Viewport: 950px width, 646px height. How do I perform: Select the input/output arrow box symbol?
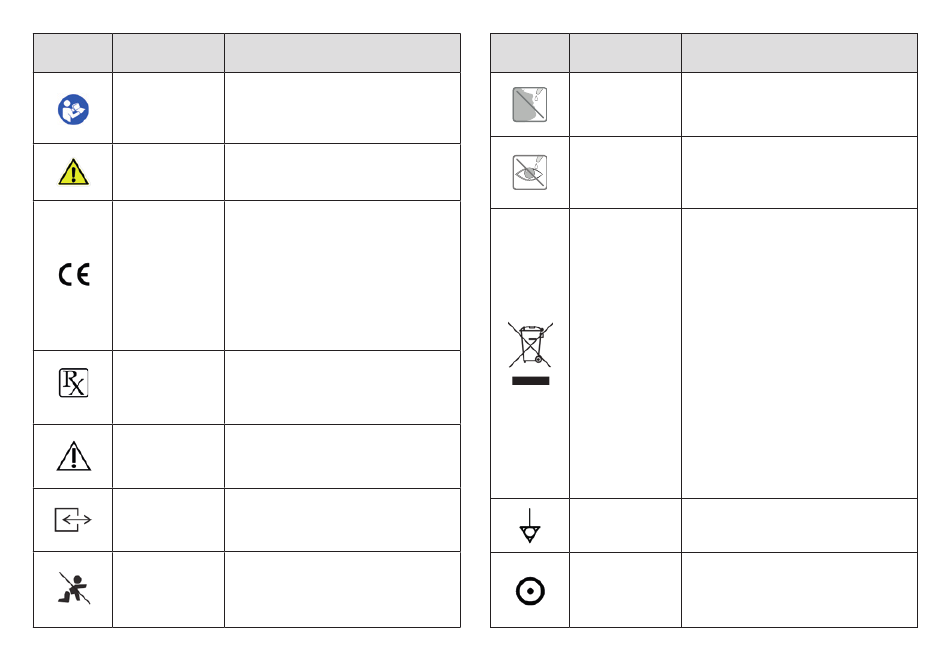tap(73, 520)
